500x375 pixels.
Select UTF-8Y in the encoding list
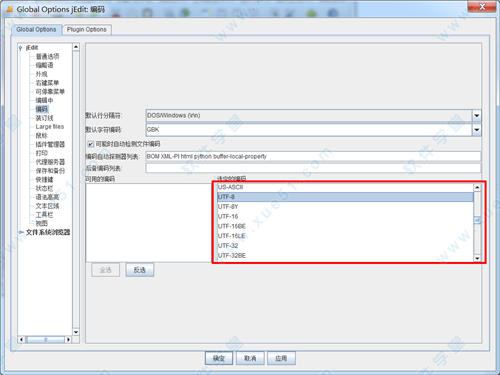coord(345,207)
